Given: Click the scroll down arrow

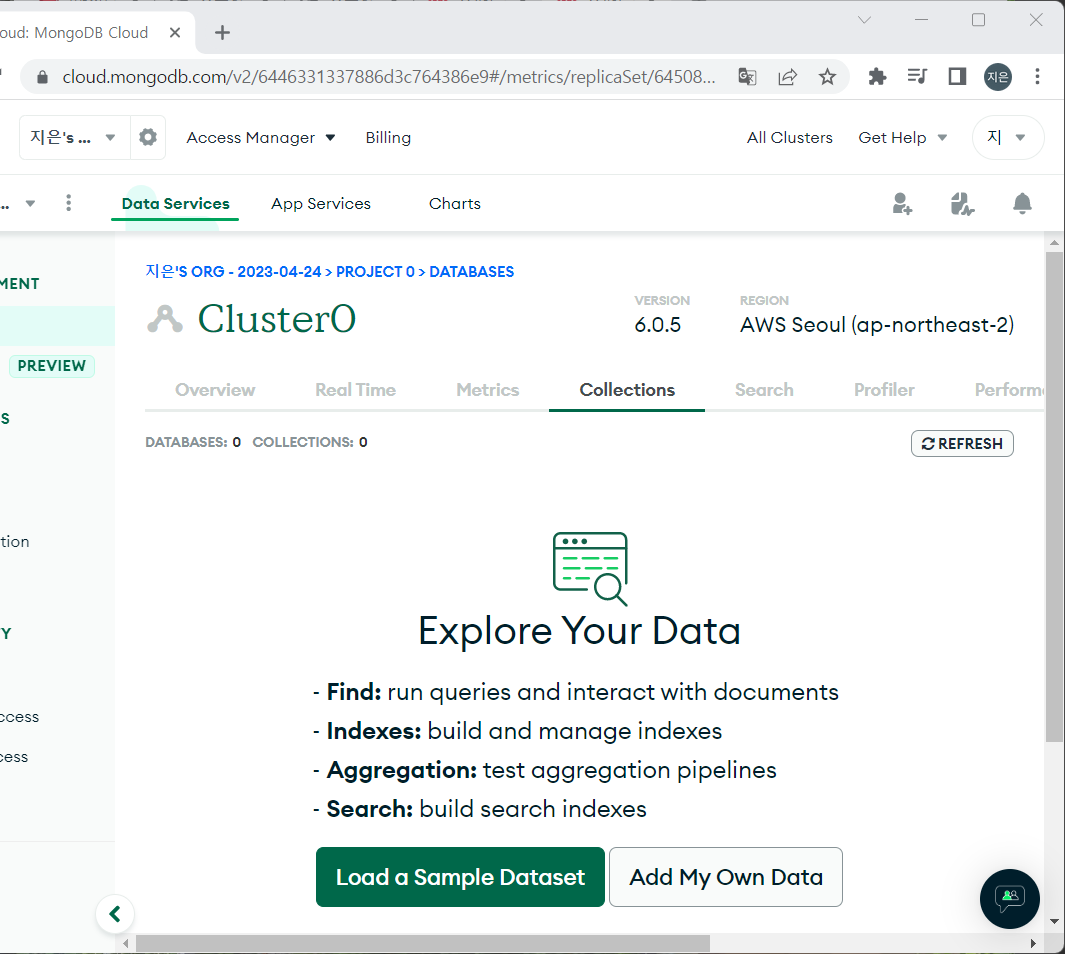Looking at the screenshot, I should (x=1054, y=921).
